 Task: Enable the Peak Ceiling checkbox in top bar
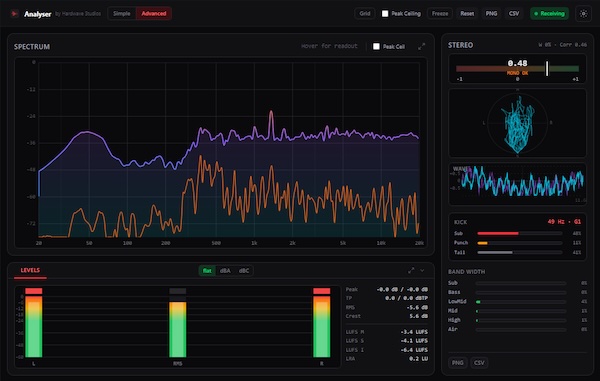[385, 14]
